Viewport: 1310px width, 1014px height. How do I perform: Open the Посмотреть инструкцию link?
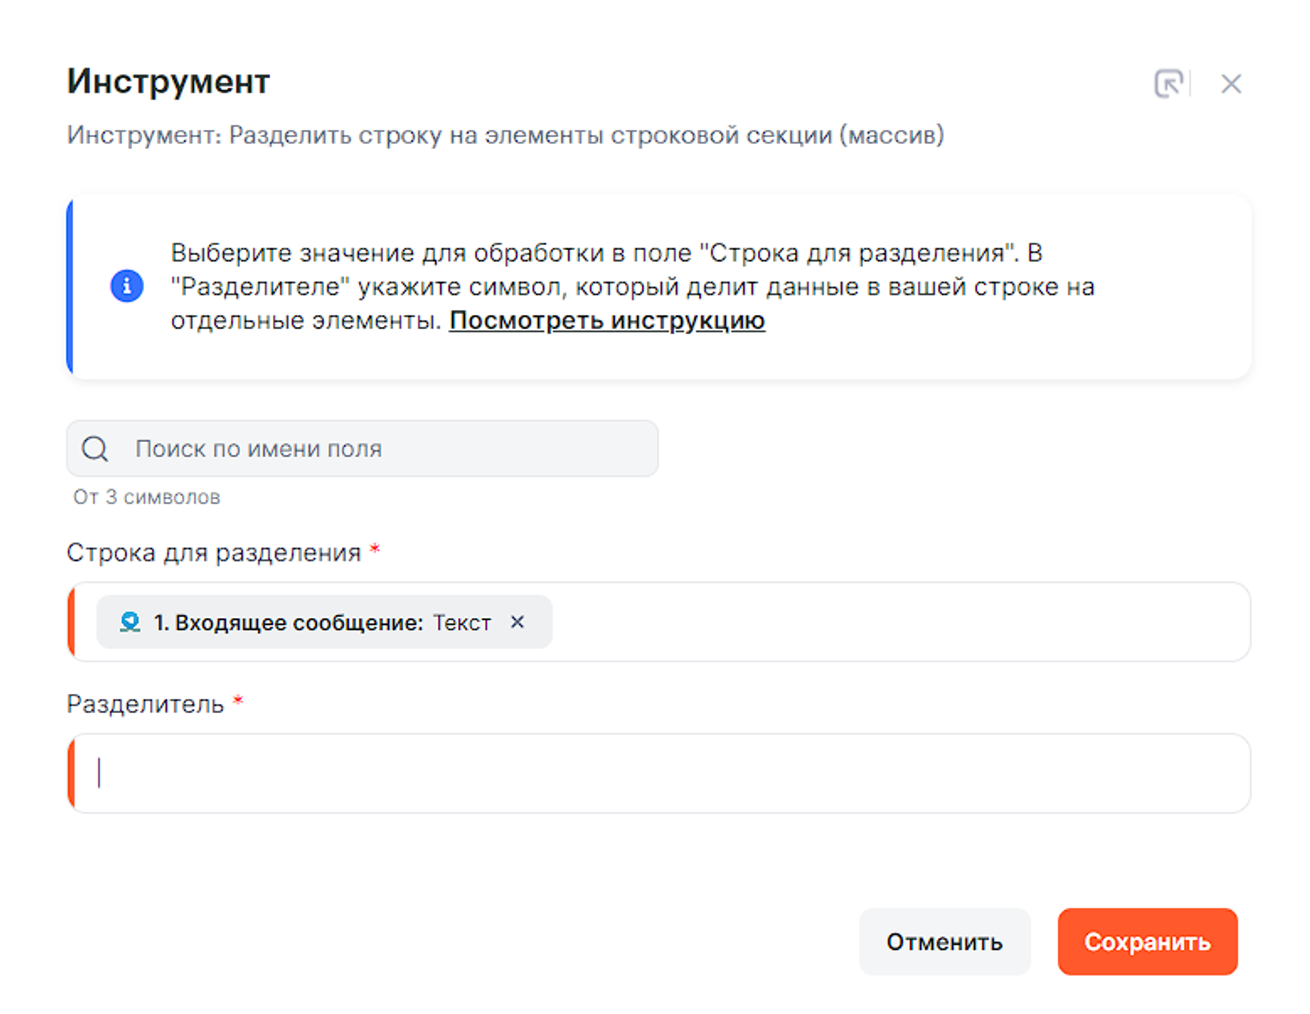(x=606, y=321)
